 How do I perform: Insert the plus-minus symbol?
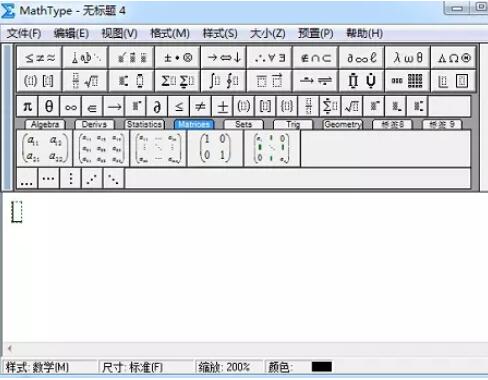tap(223, 107)
